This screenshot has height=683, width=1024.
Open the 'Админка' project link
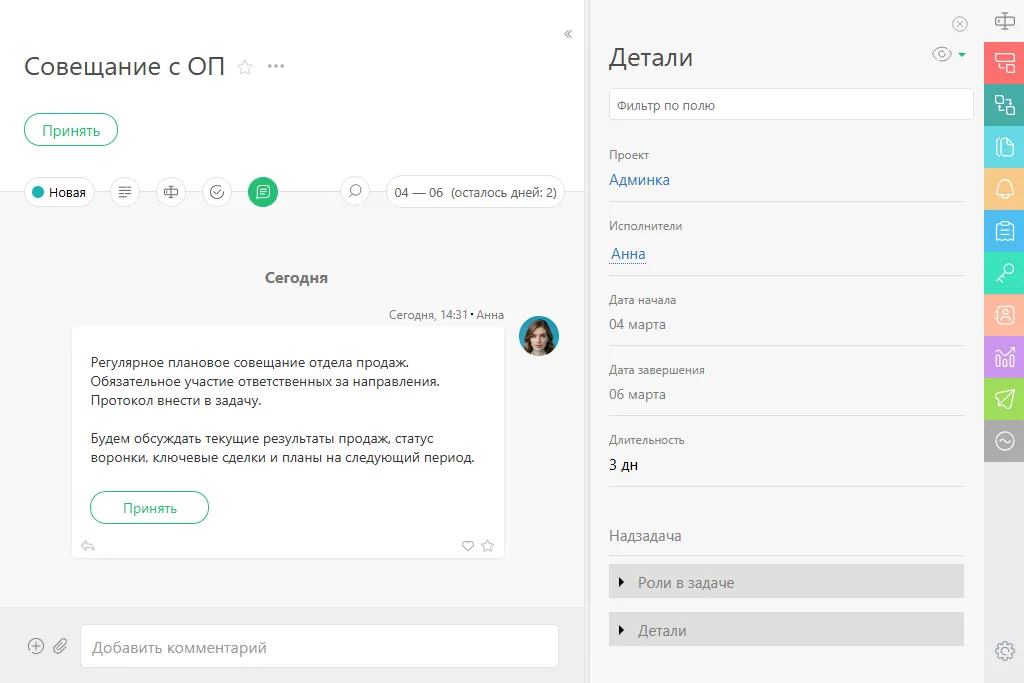coord(639,179)
